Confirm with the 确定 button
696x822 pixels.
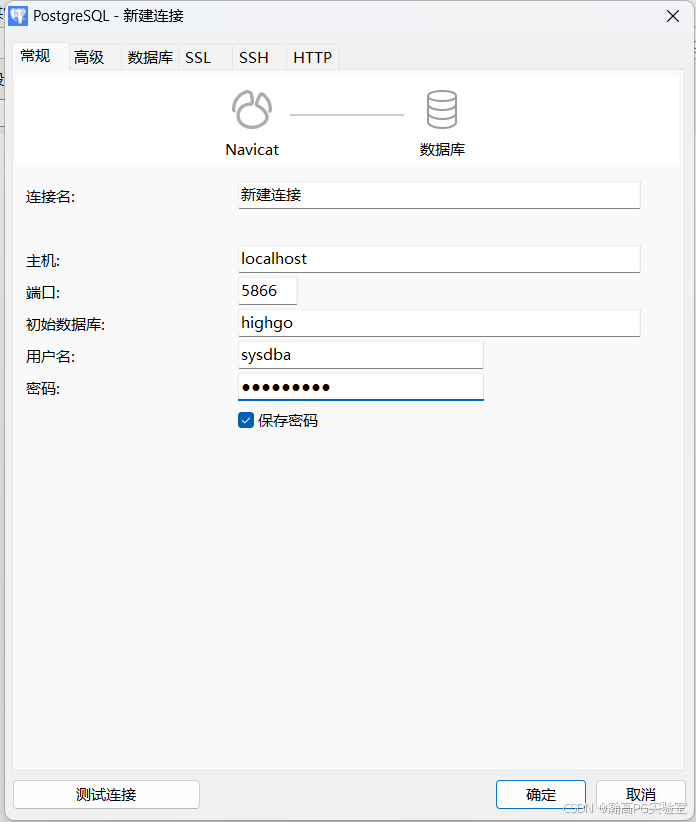(541, 795)
